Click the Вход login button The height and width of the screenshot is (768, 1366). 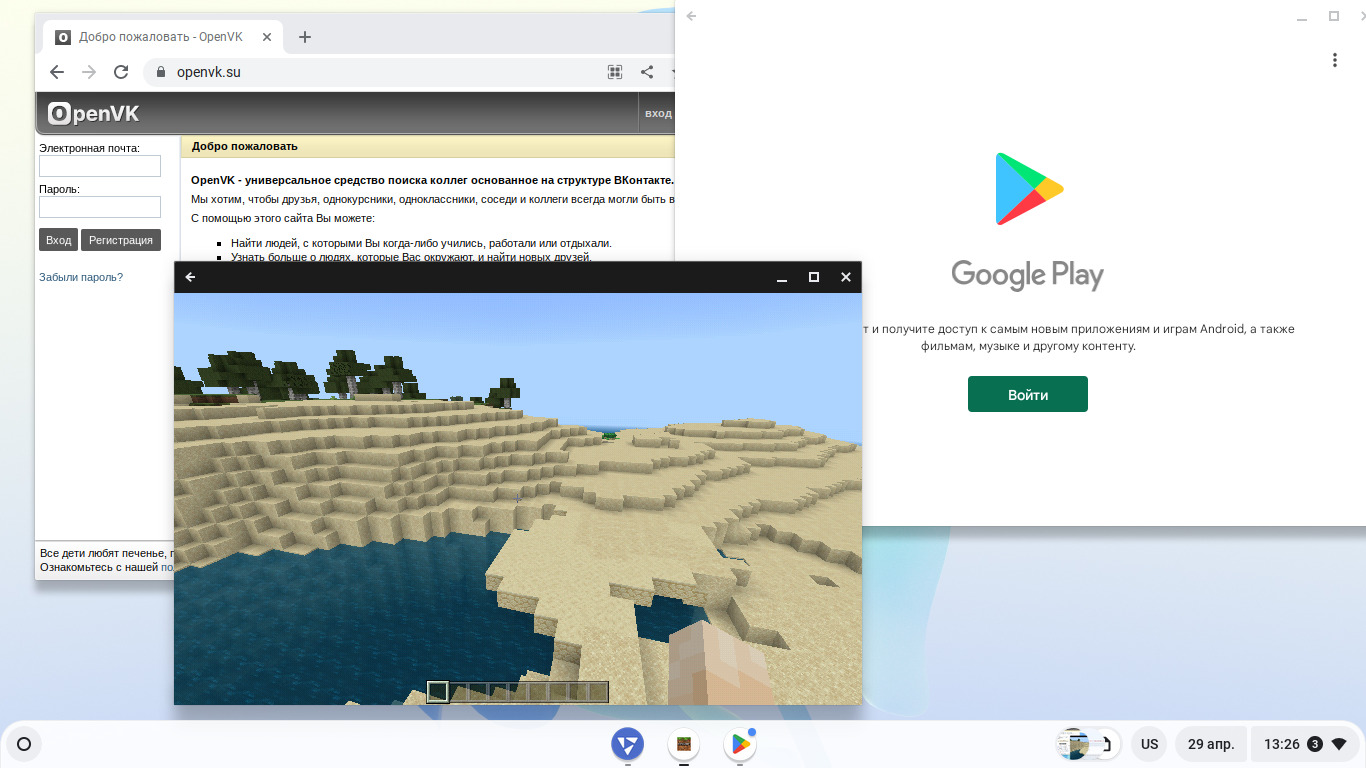coord(59,240)
